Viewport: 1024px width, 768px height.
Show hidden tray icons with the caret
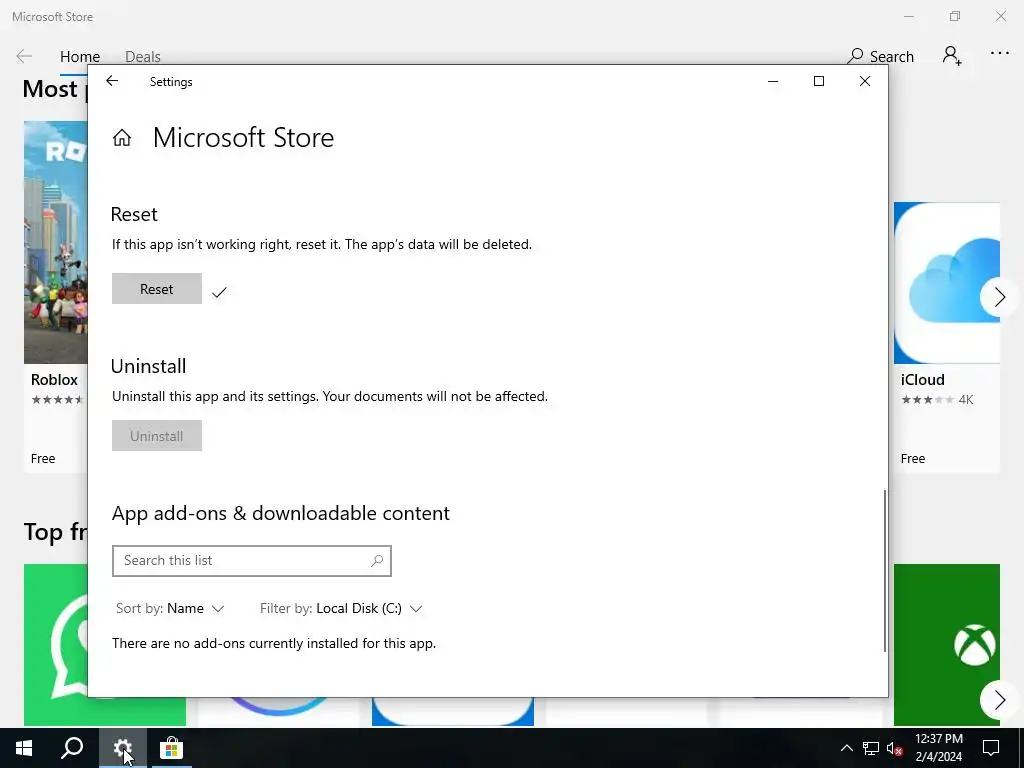[x=846, y=748]
